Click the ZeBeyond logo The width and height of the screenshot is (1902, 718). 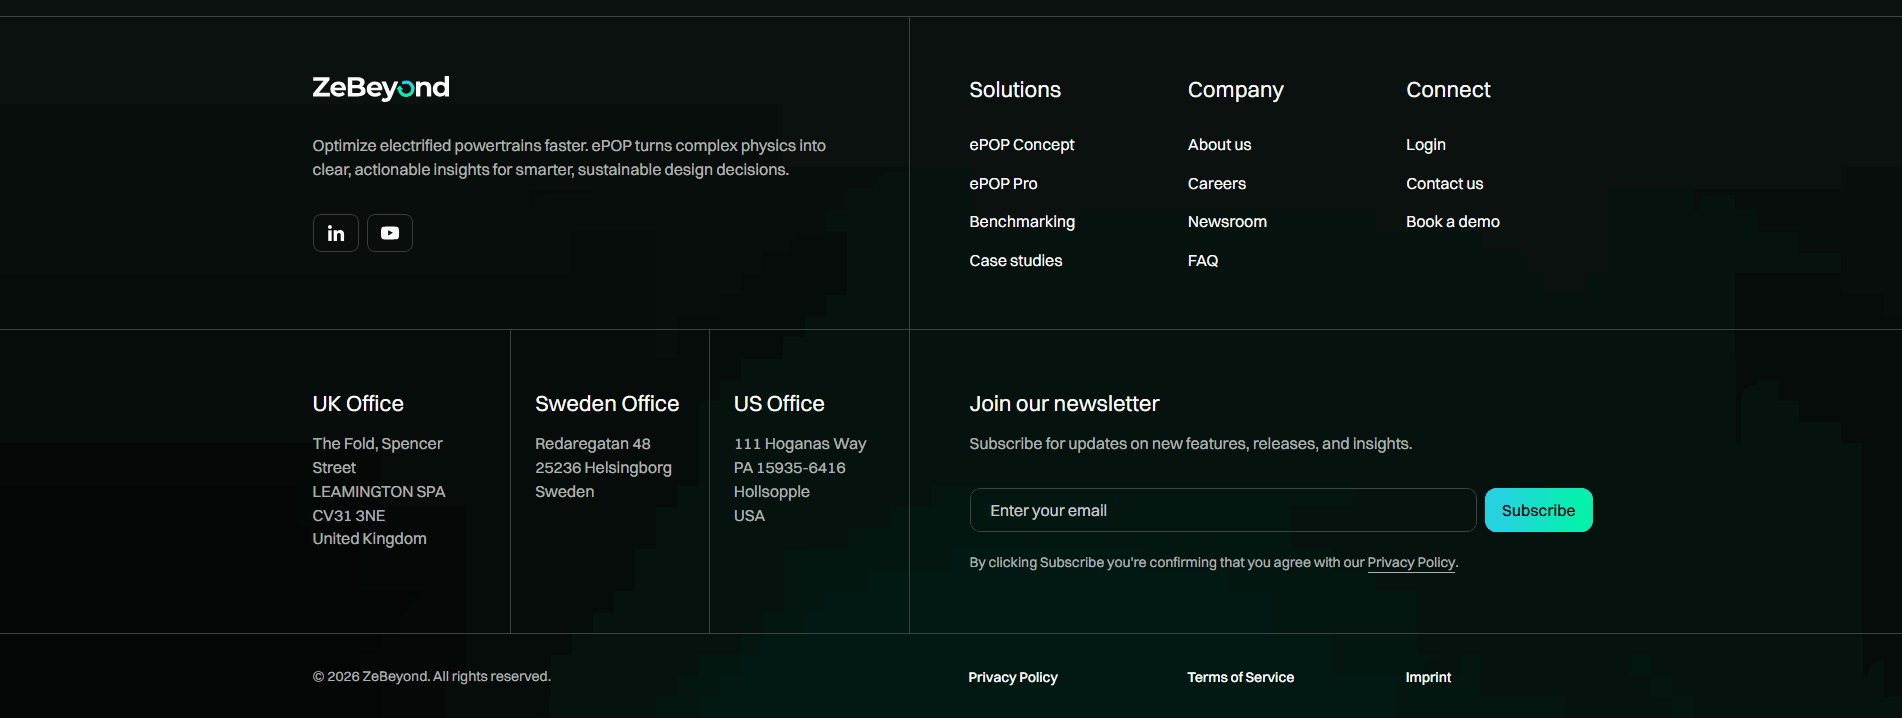(x=381, y=88)
